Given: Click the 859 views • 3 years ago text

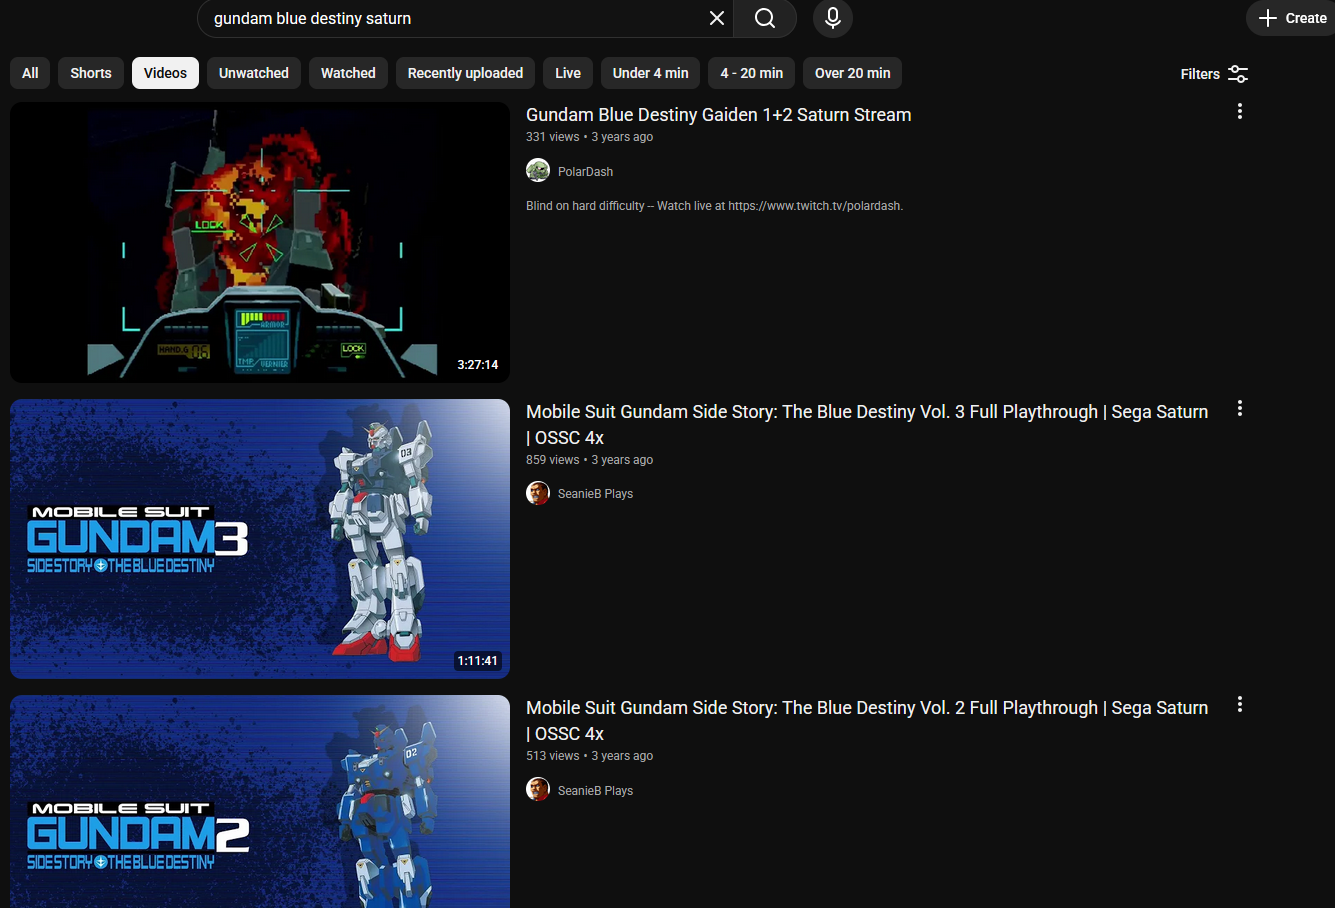Looking at the screenshot, I should [589, 460].
